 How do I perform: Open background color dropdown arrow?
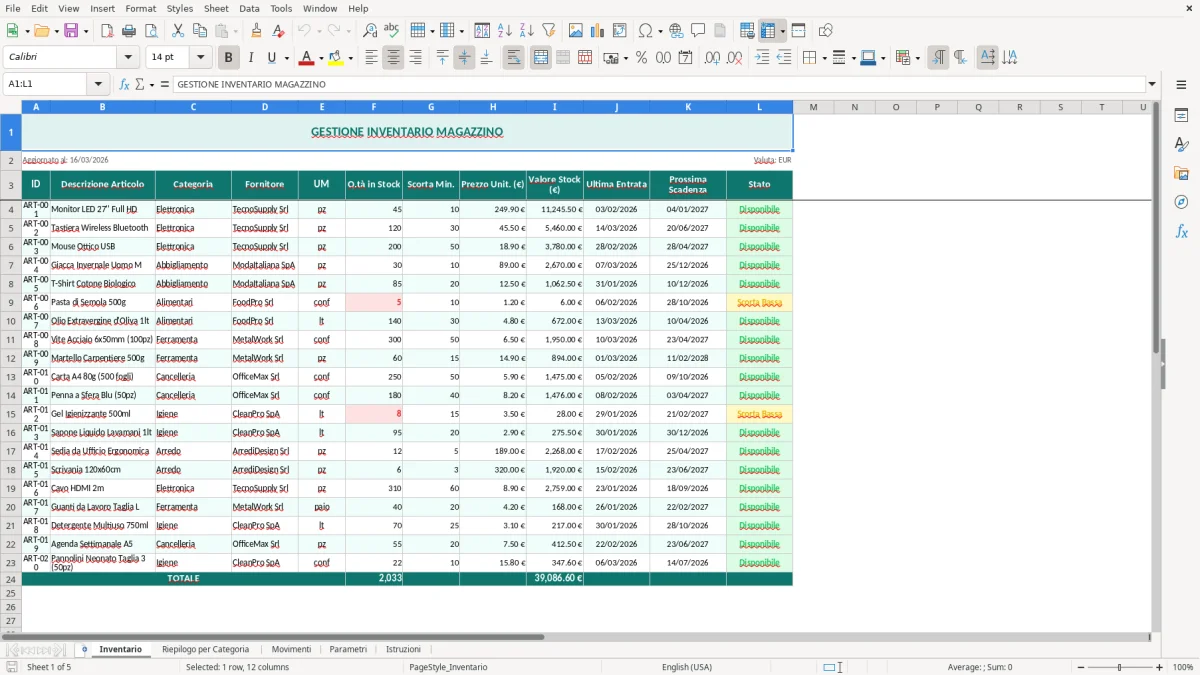coord(351,58)
